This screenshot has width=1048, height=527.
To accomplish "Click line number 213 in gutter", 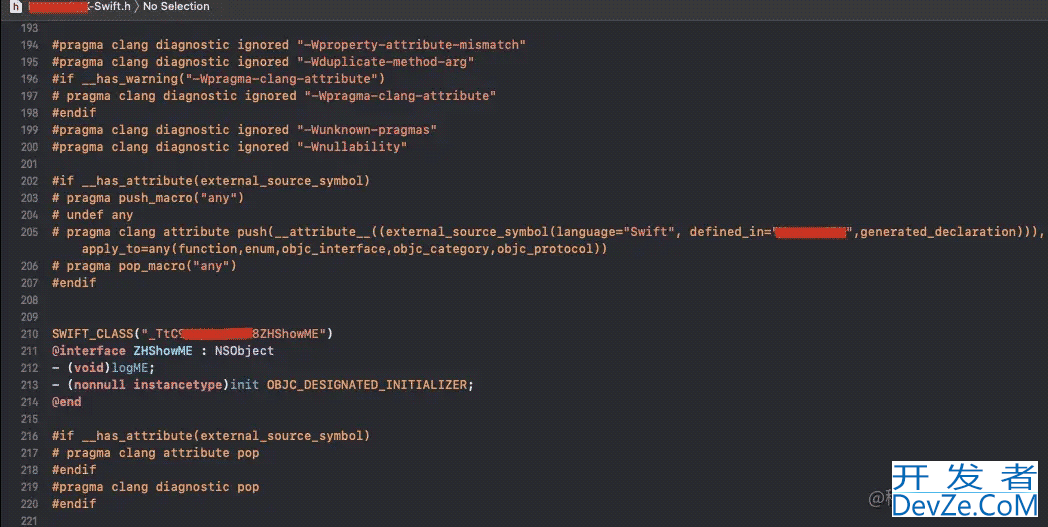I will click(x=29, y=385).
